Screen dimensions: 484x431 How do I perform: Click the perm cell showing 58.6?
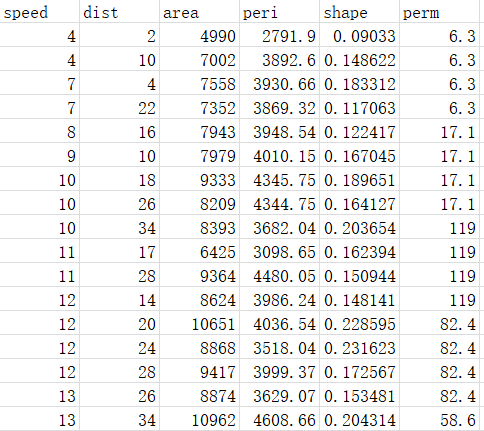[439, 419]
